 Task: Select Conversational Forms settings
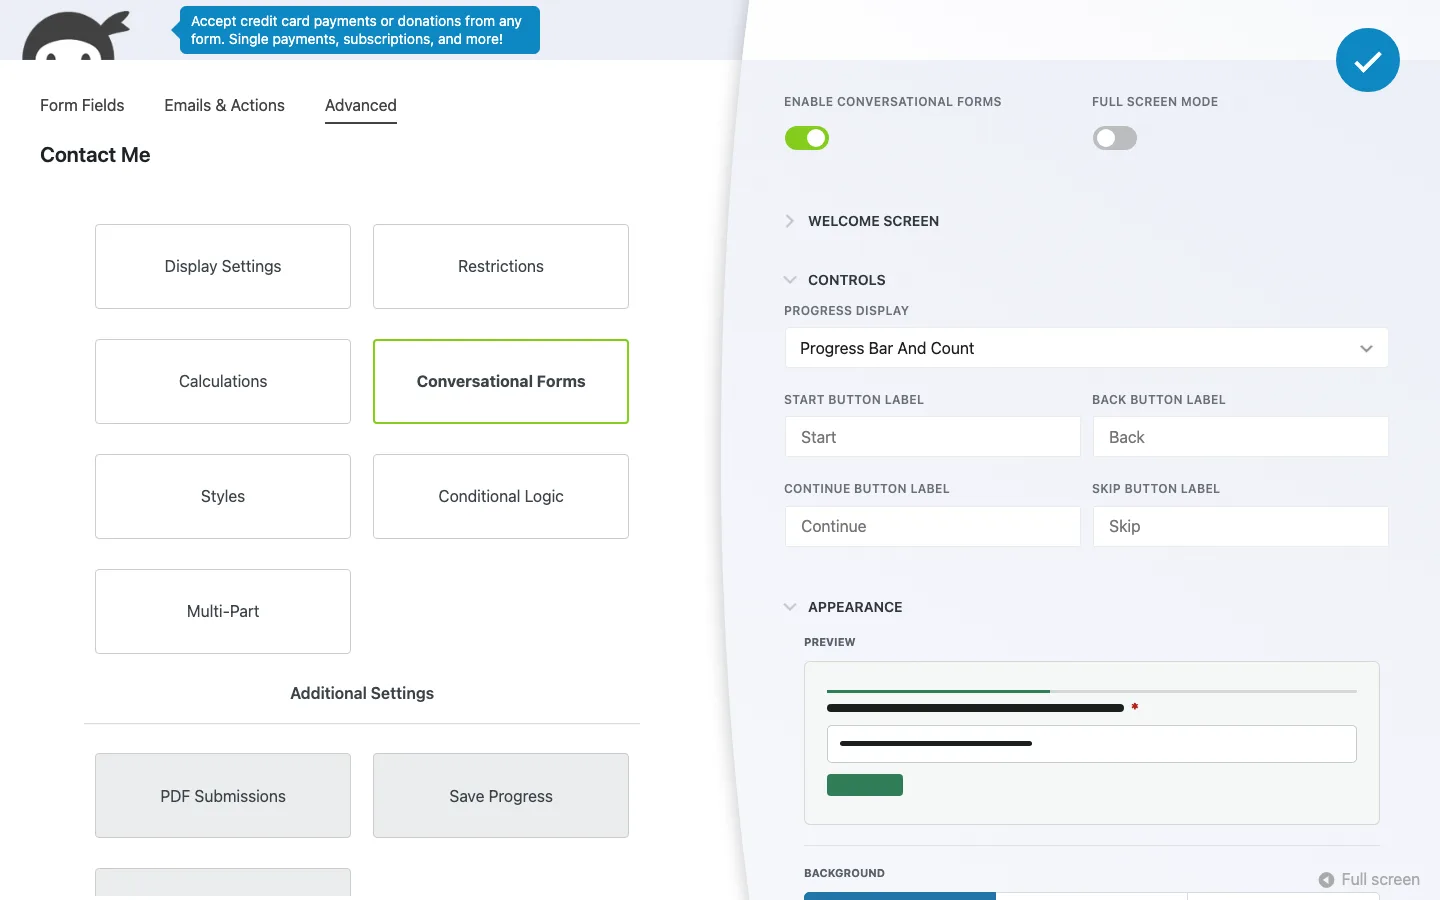click(501, 381)
